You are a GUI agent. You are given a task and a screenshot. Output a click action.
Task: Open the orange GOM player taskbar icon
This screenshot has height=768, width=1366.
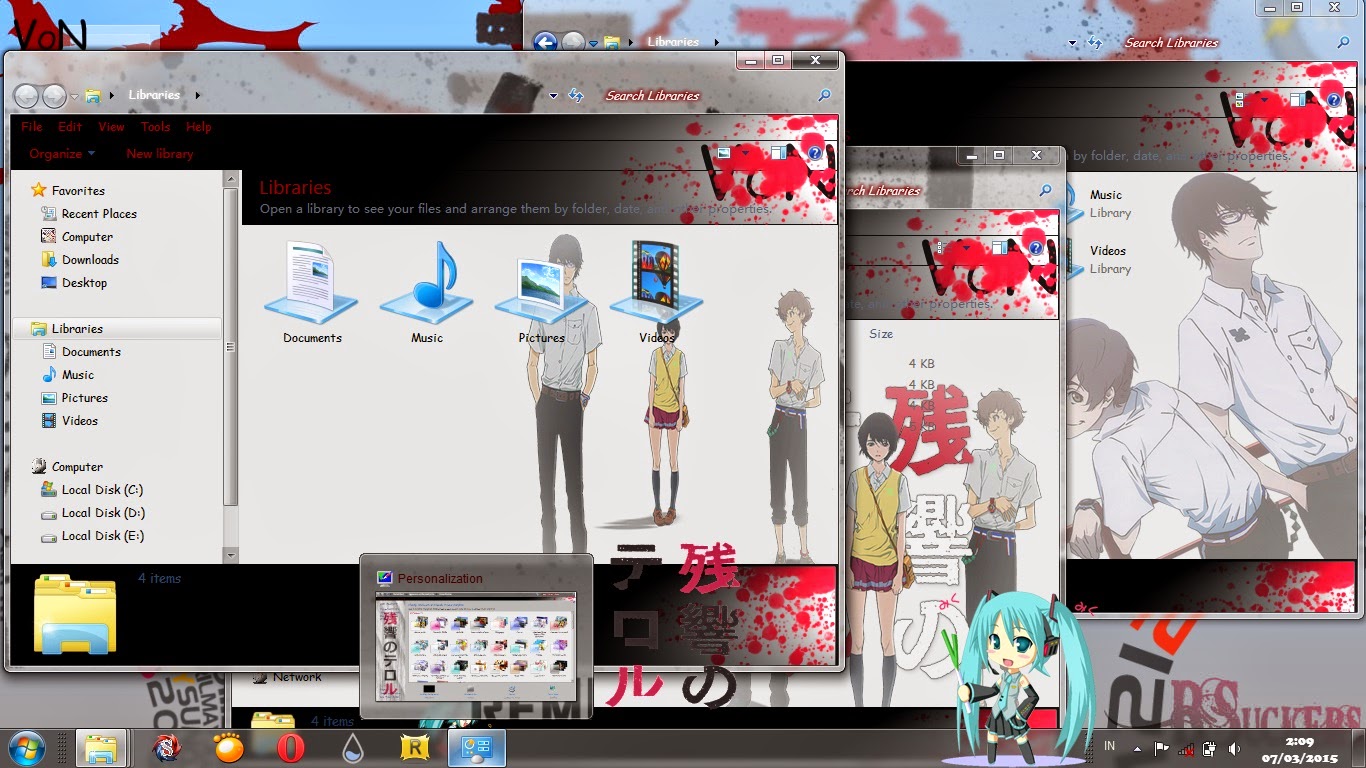[229, 747]
